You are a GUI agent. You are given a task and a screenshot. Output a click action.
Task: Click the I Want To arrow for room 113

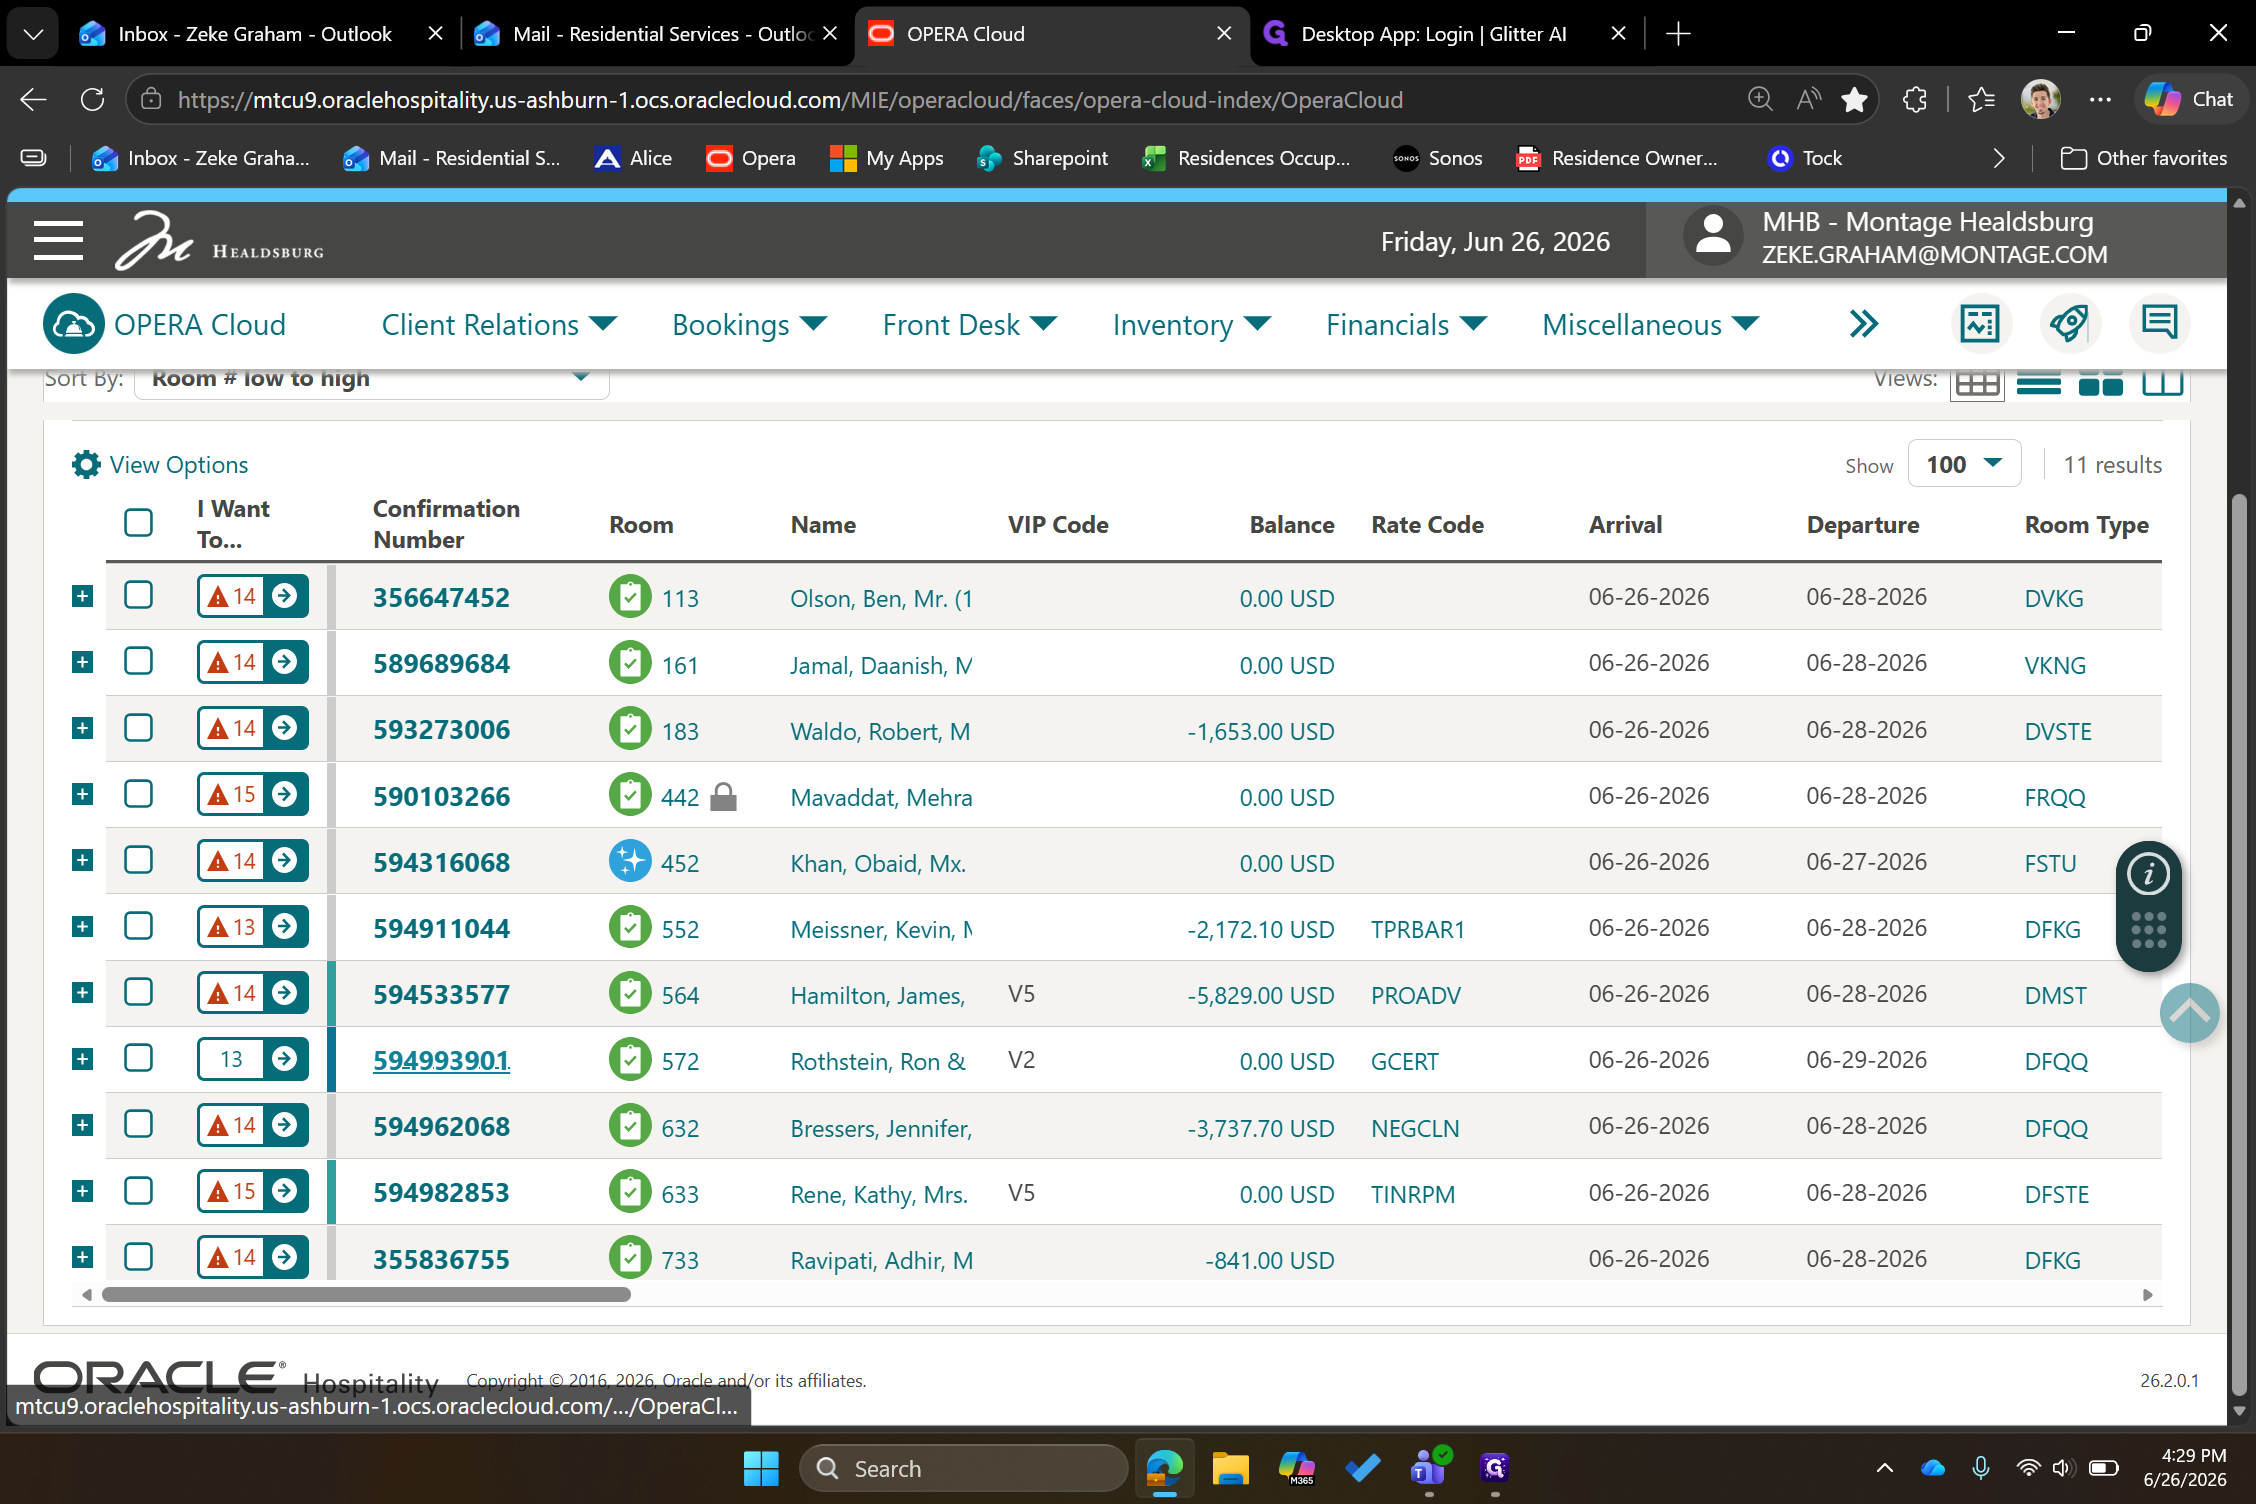coord(285,596)
